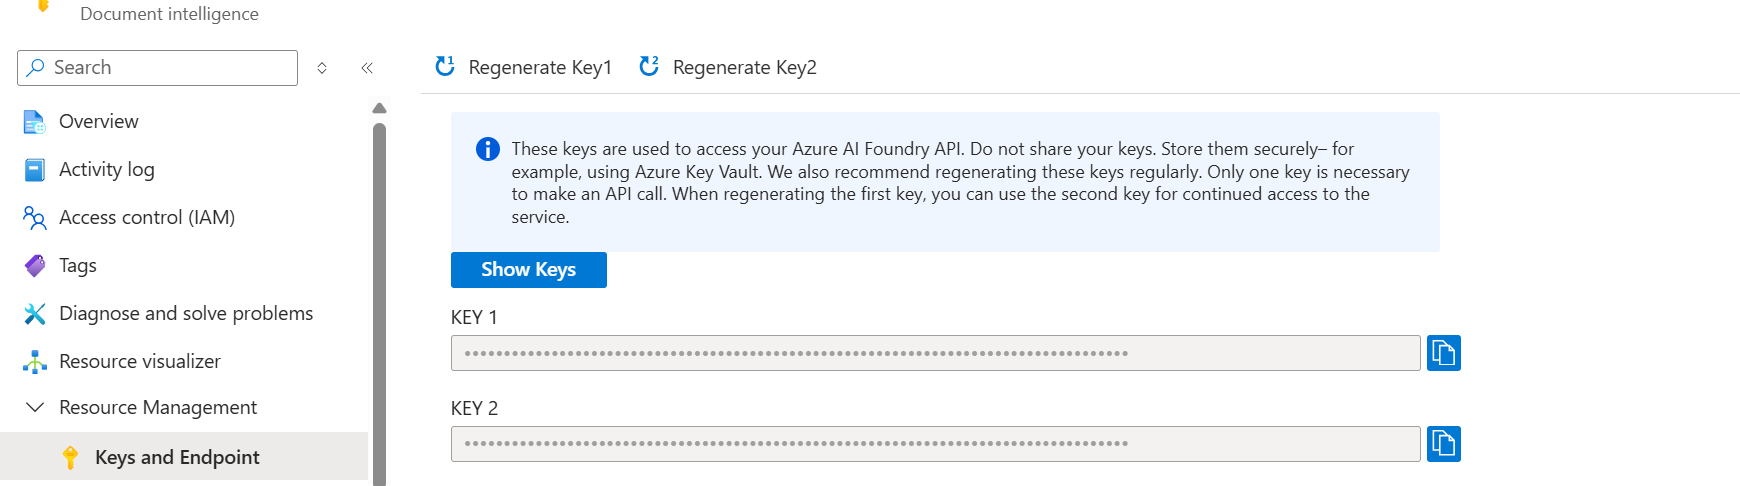Image resolution: width=1740 pixels, height=486 pixels.
Task: Collapse the sidebar with double chevron
Action: click(x=367, y=68)
